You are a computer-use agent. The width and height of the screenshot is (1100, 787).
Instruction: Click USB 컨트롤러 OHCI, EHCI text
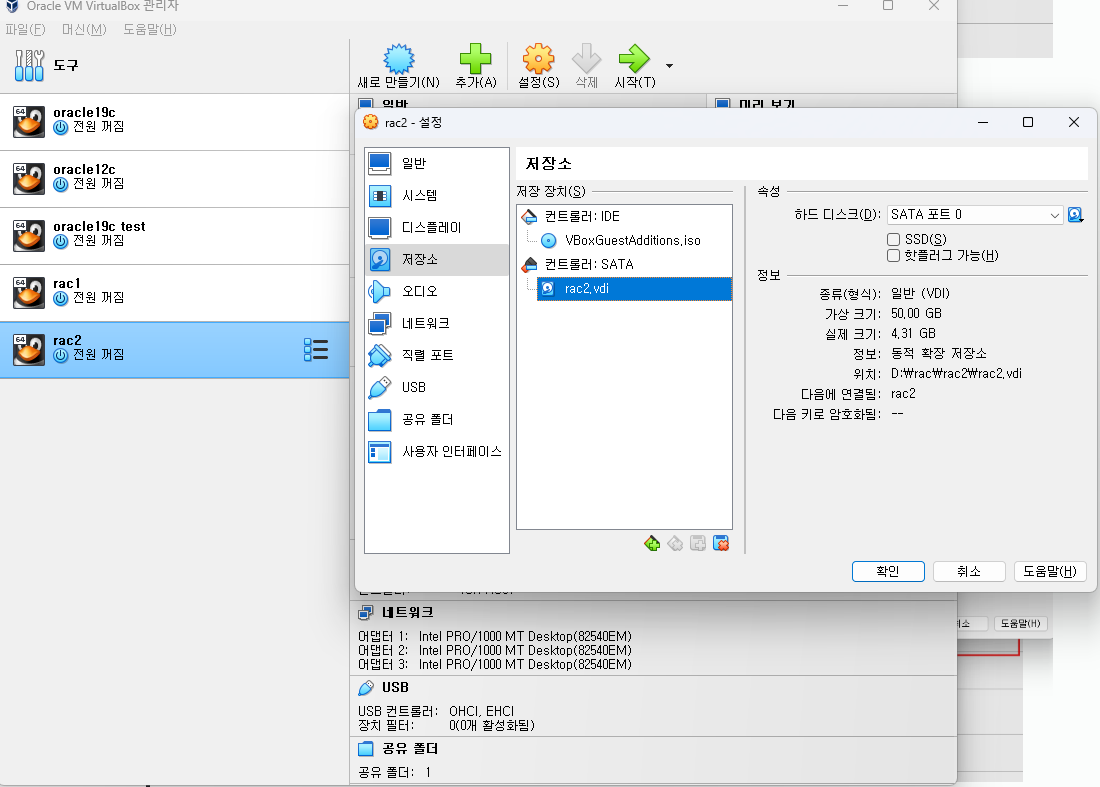click(481, 711)
